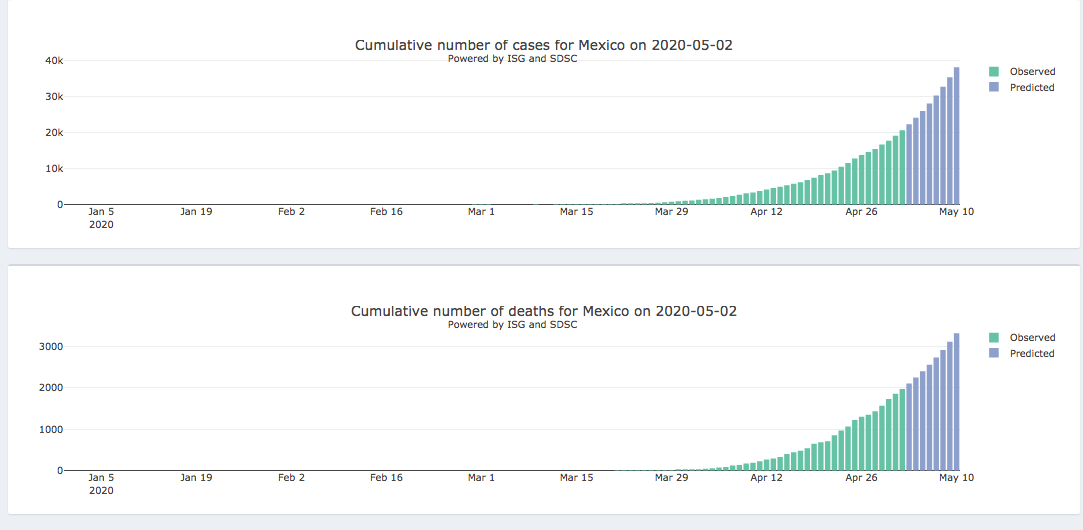
Task: Click 'Powered by ISG and SDSC' under cases title
Action: (x=512, y=59)
